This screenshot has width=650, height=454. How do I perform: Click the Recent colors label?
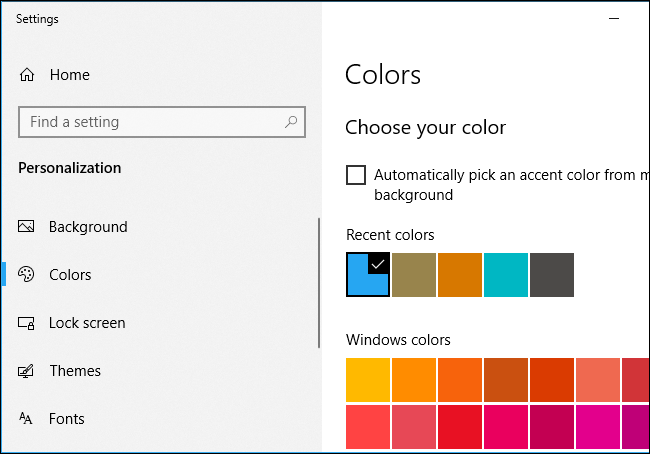[390, 235]
